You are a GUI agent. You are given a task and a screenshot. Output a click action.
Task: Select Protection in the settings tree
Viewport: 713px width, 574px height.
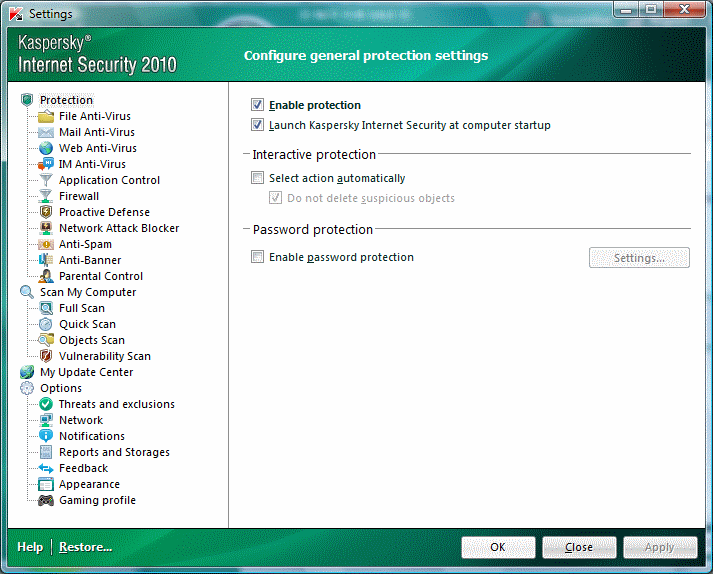tap(66, 100)
